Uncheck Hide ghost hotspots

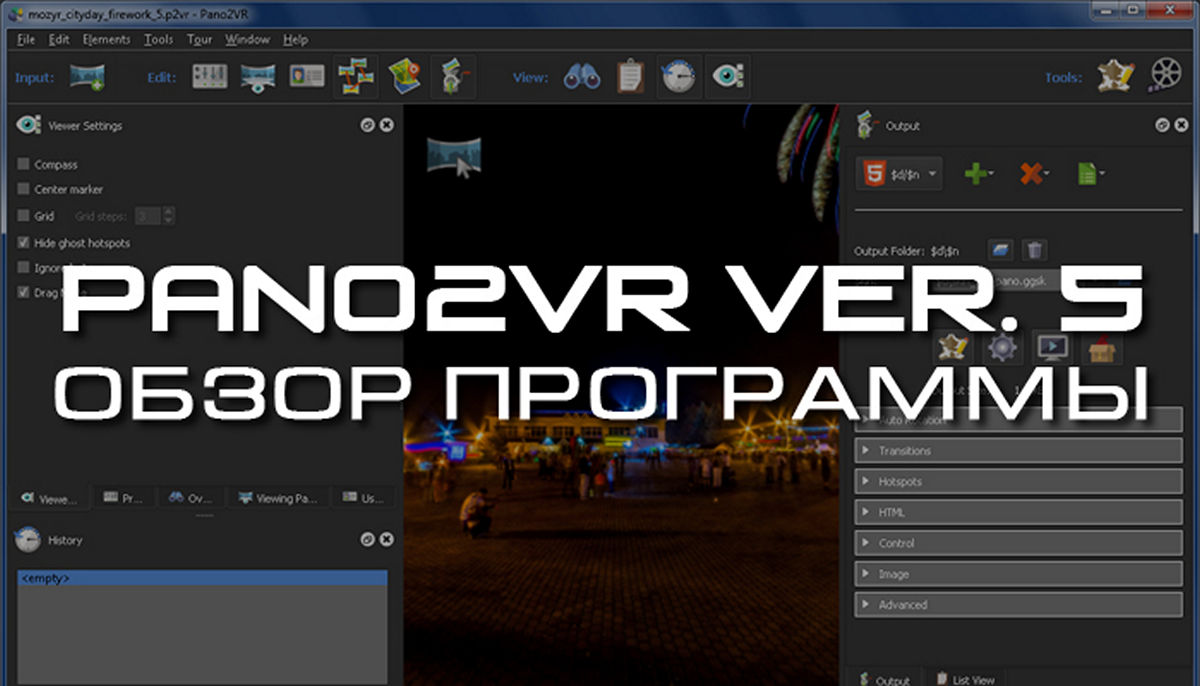click(24, 243)
